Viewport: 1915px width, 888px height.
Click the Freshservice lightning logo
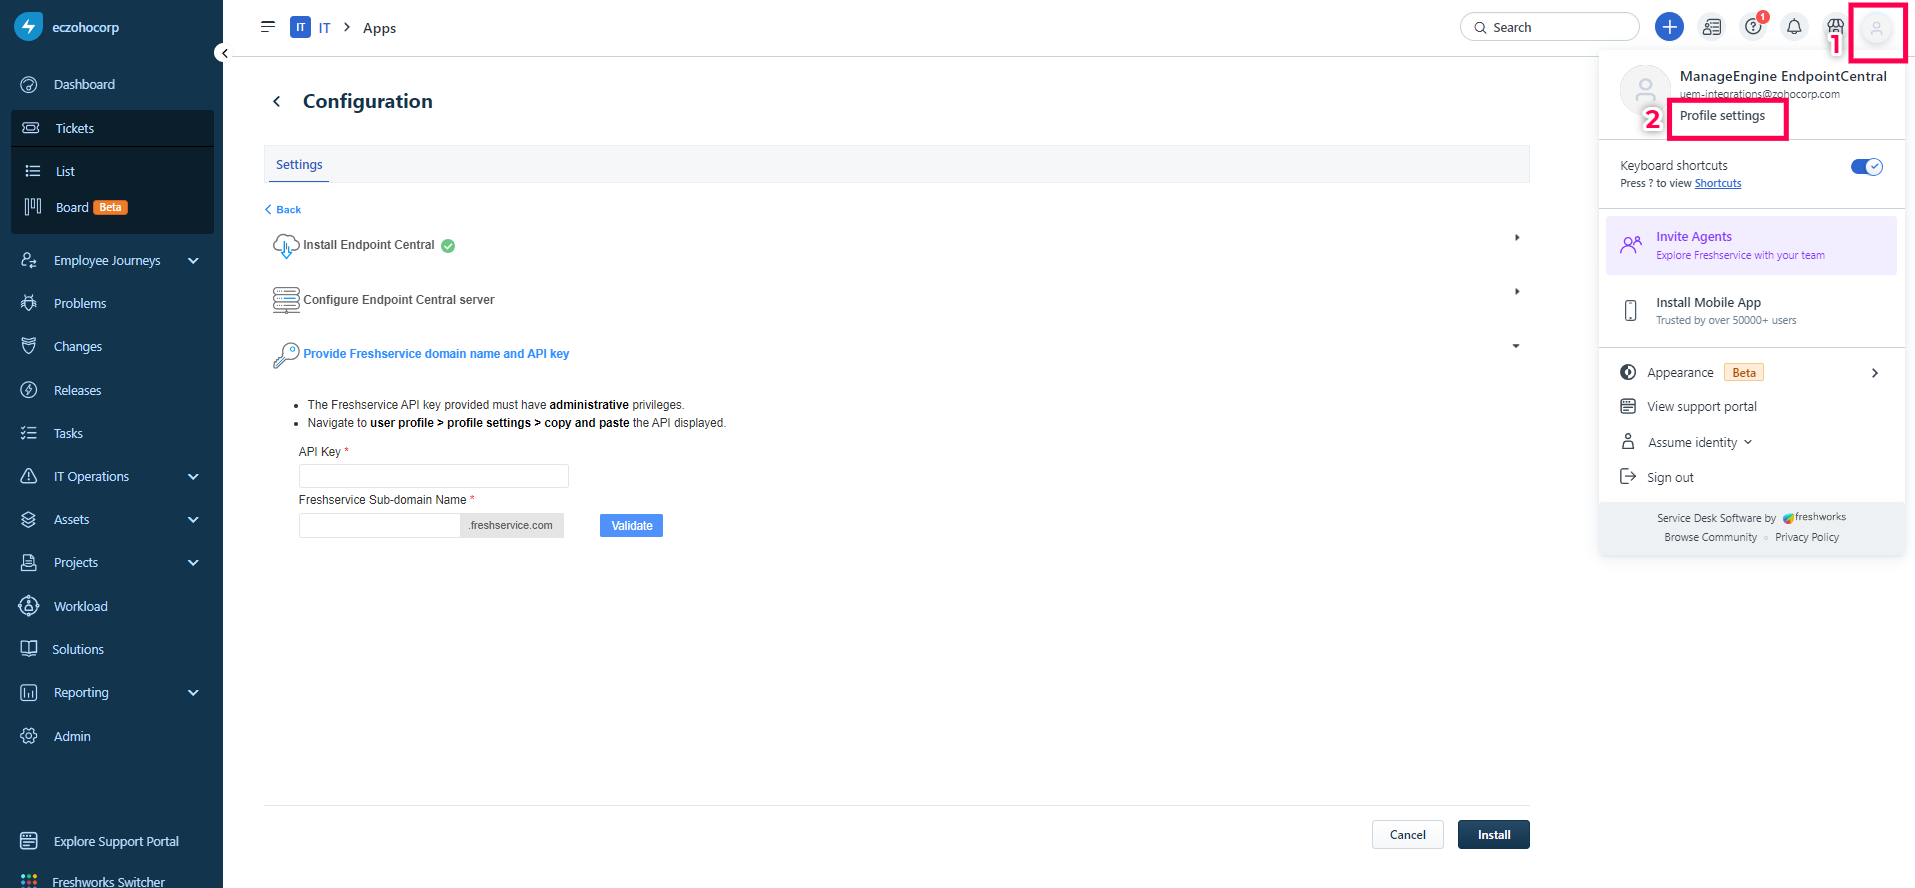(28, 27)
